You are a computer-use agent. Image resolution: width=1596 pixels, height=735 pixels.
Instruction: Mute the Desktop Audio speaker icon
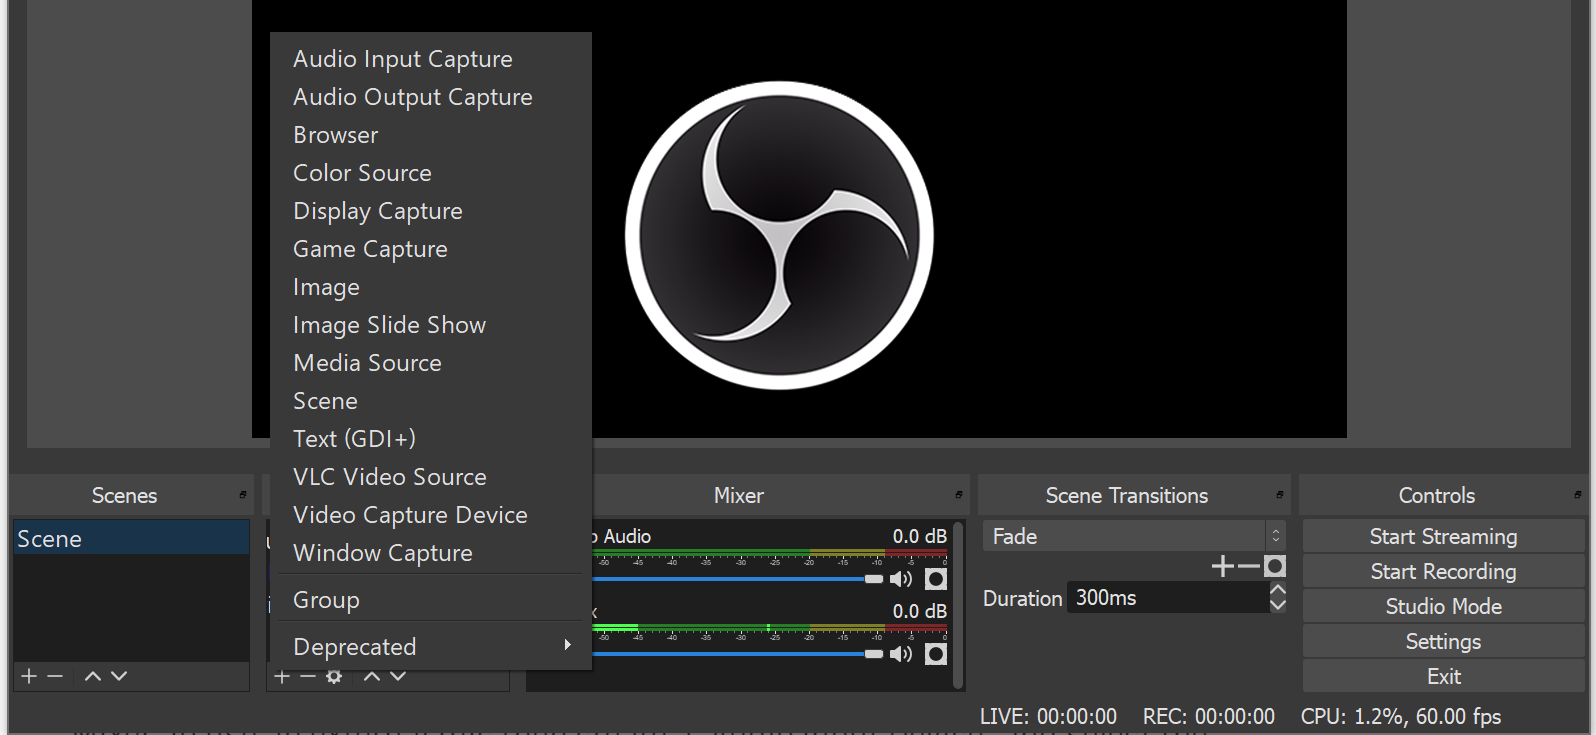point(901,579)
